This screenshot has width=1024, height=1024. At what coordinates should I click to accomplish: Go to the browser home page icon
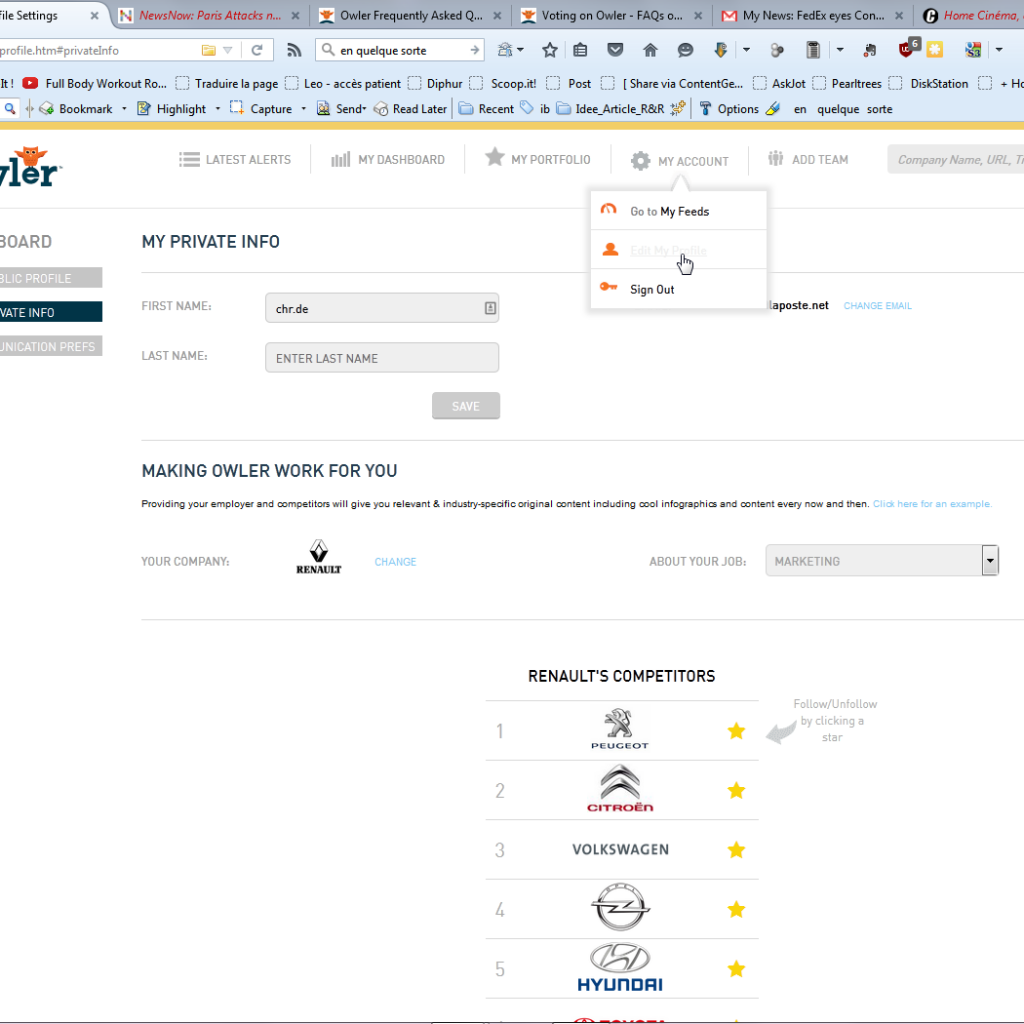click(x=650, y=50)
